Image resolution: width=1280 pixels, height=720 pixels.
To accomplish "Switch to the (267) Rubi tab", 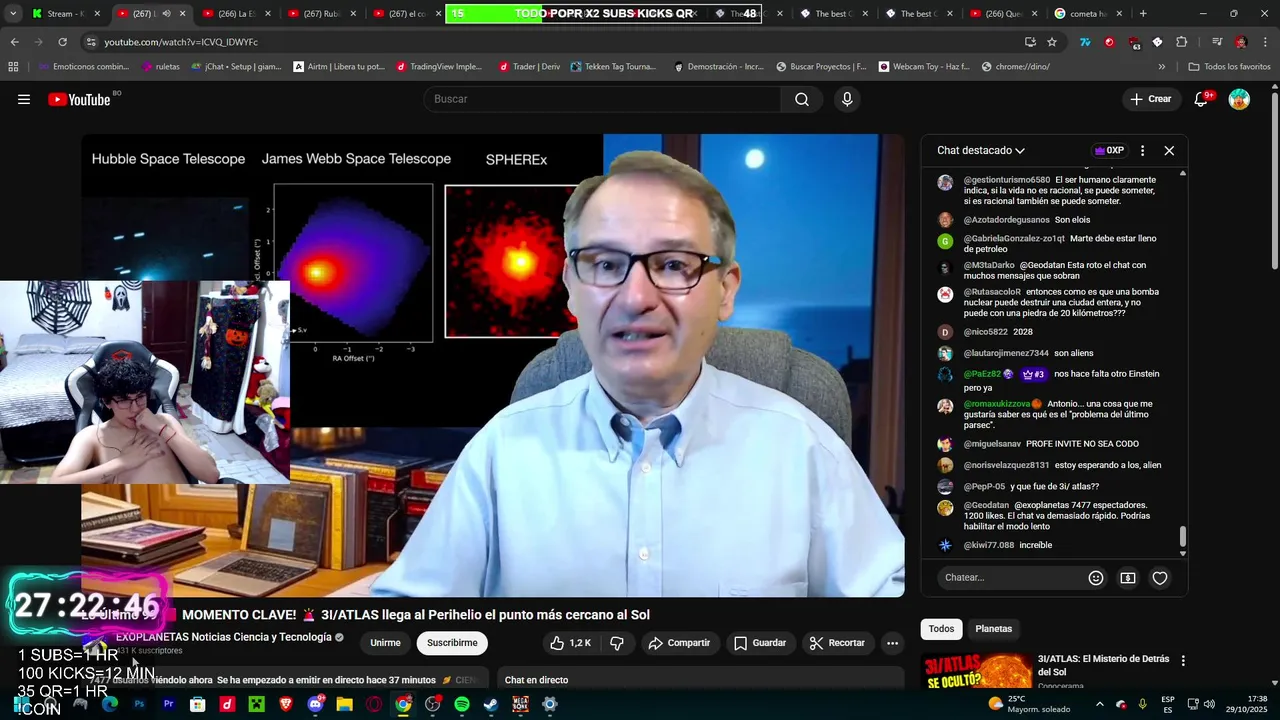I will pyautogui.click(x=322, y=14).
